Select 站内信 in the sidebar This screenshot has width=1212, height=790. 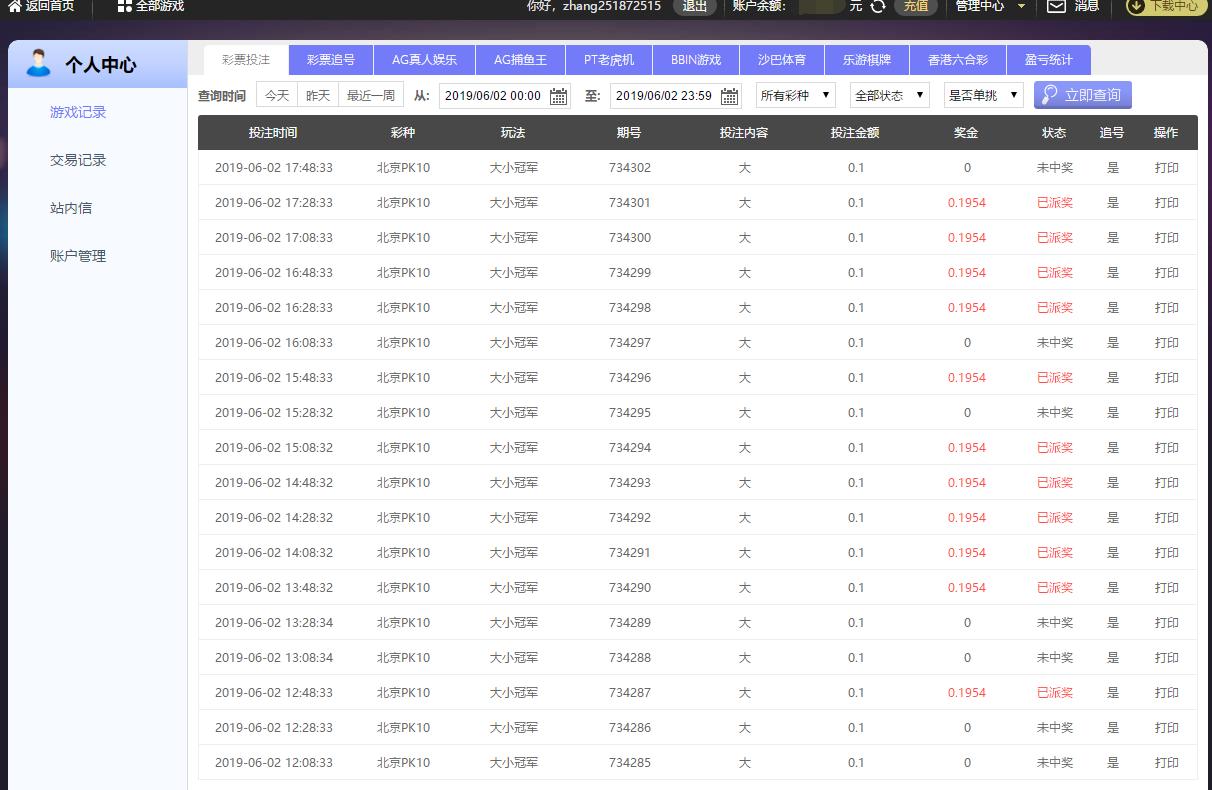[71, 208]
